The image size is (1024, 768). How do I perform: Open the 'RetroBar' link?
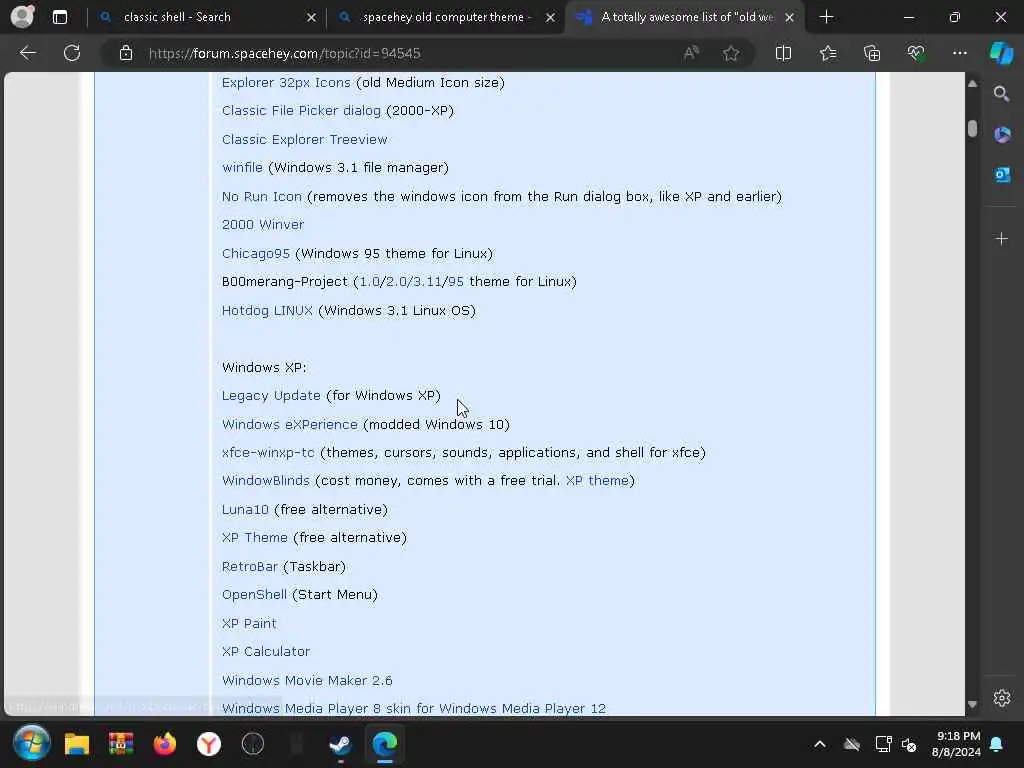(x=249, y=566)
